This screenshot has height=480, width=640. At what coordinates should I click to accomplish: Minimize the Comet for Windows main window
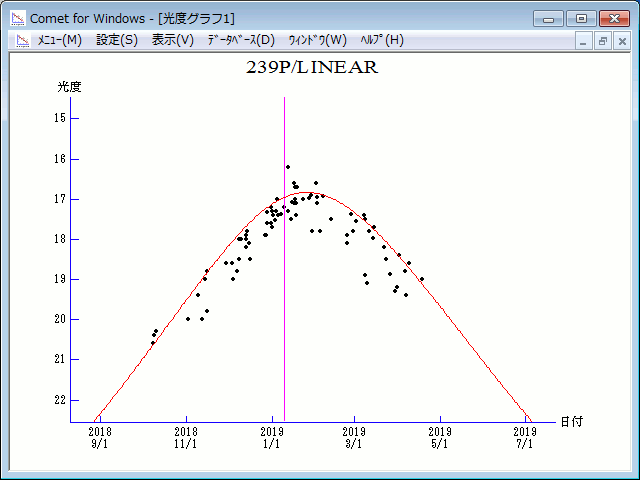pos(548,19)
